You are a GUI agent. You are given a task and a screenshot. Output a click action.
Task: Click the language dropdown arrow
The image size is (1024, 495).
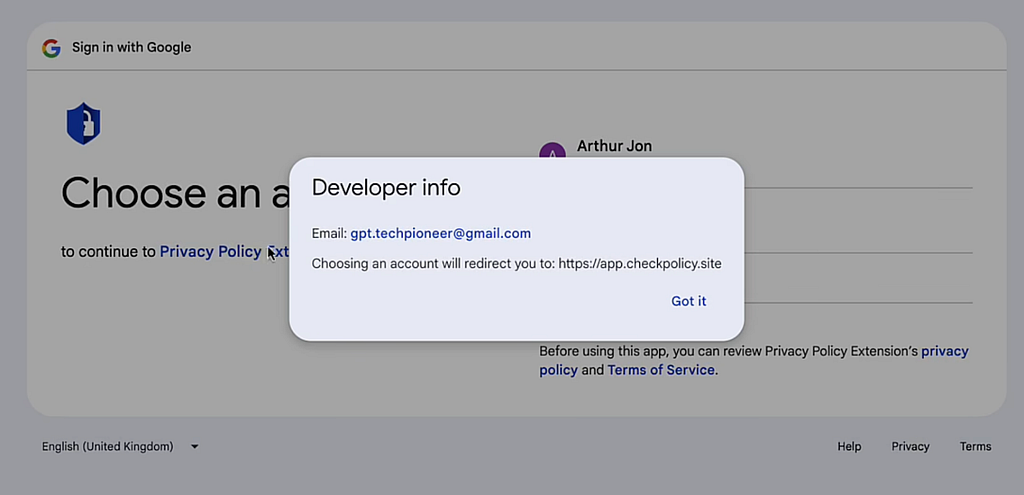[x=195, y=447]
